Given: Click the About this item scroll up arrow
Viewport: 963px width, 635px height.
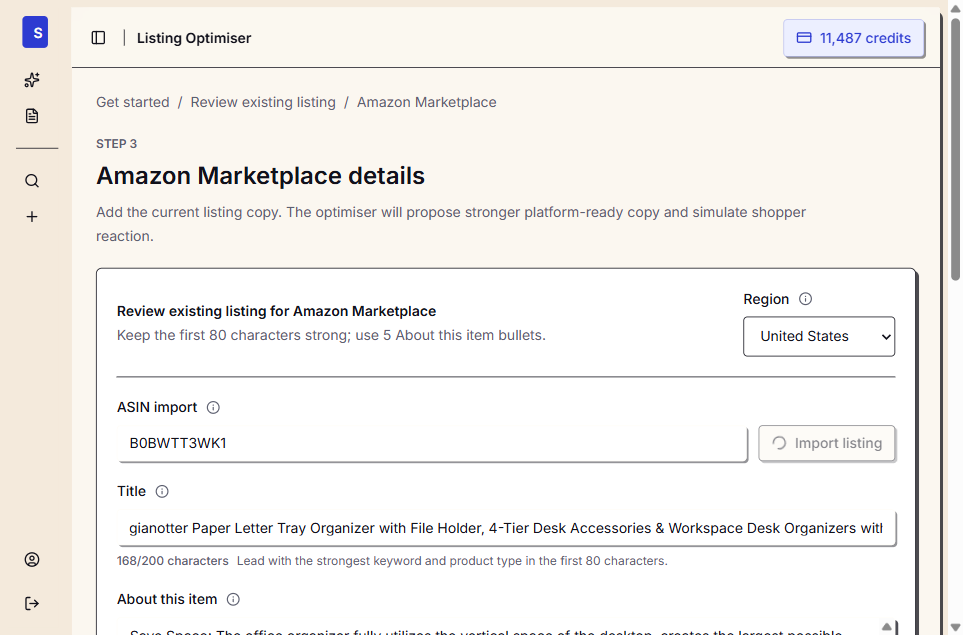Looking at the screenshot, I should click(x=887, y=627).
